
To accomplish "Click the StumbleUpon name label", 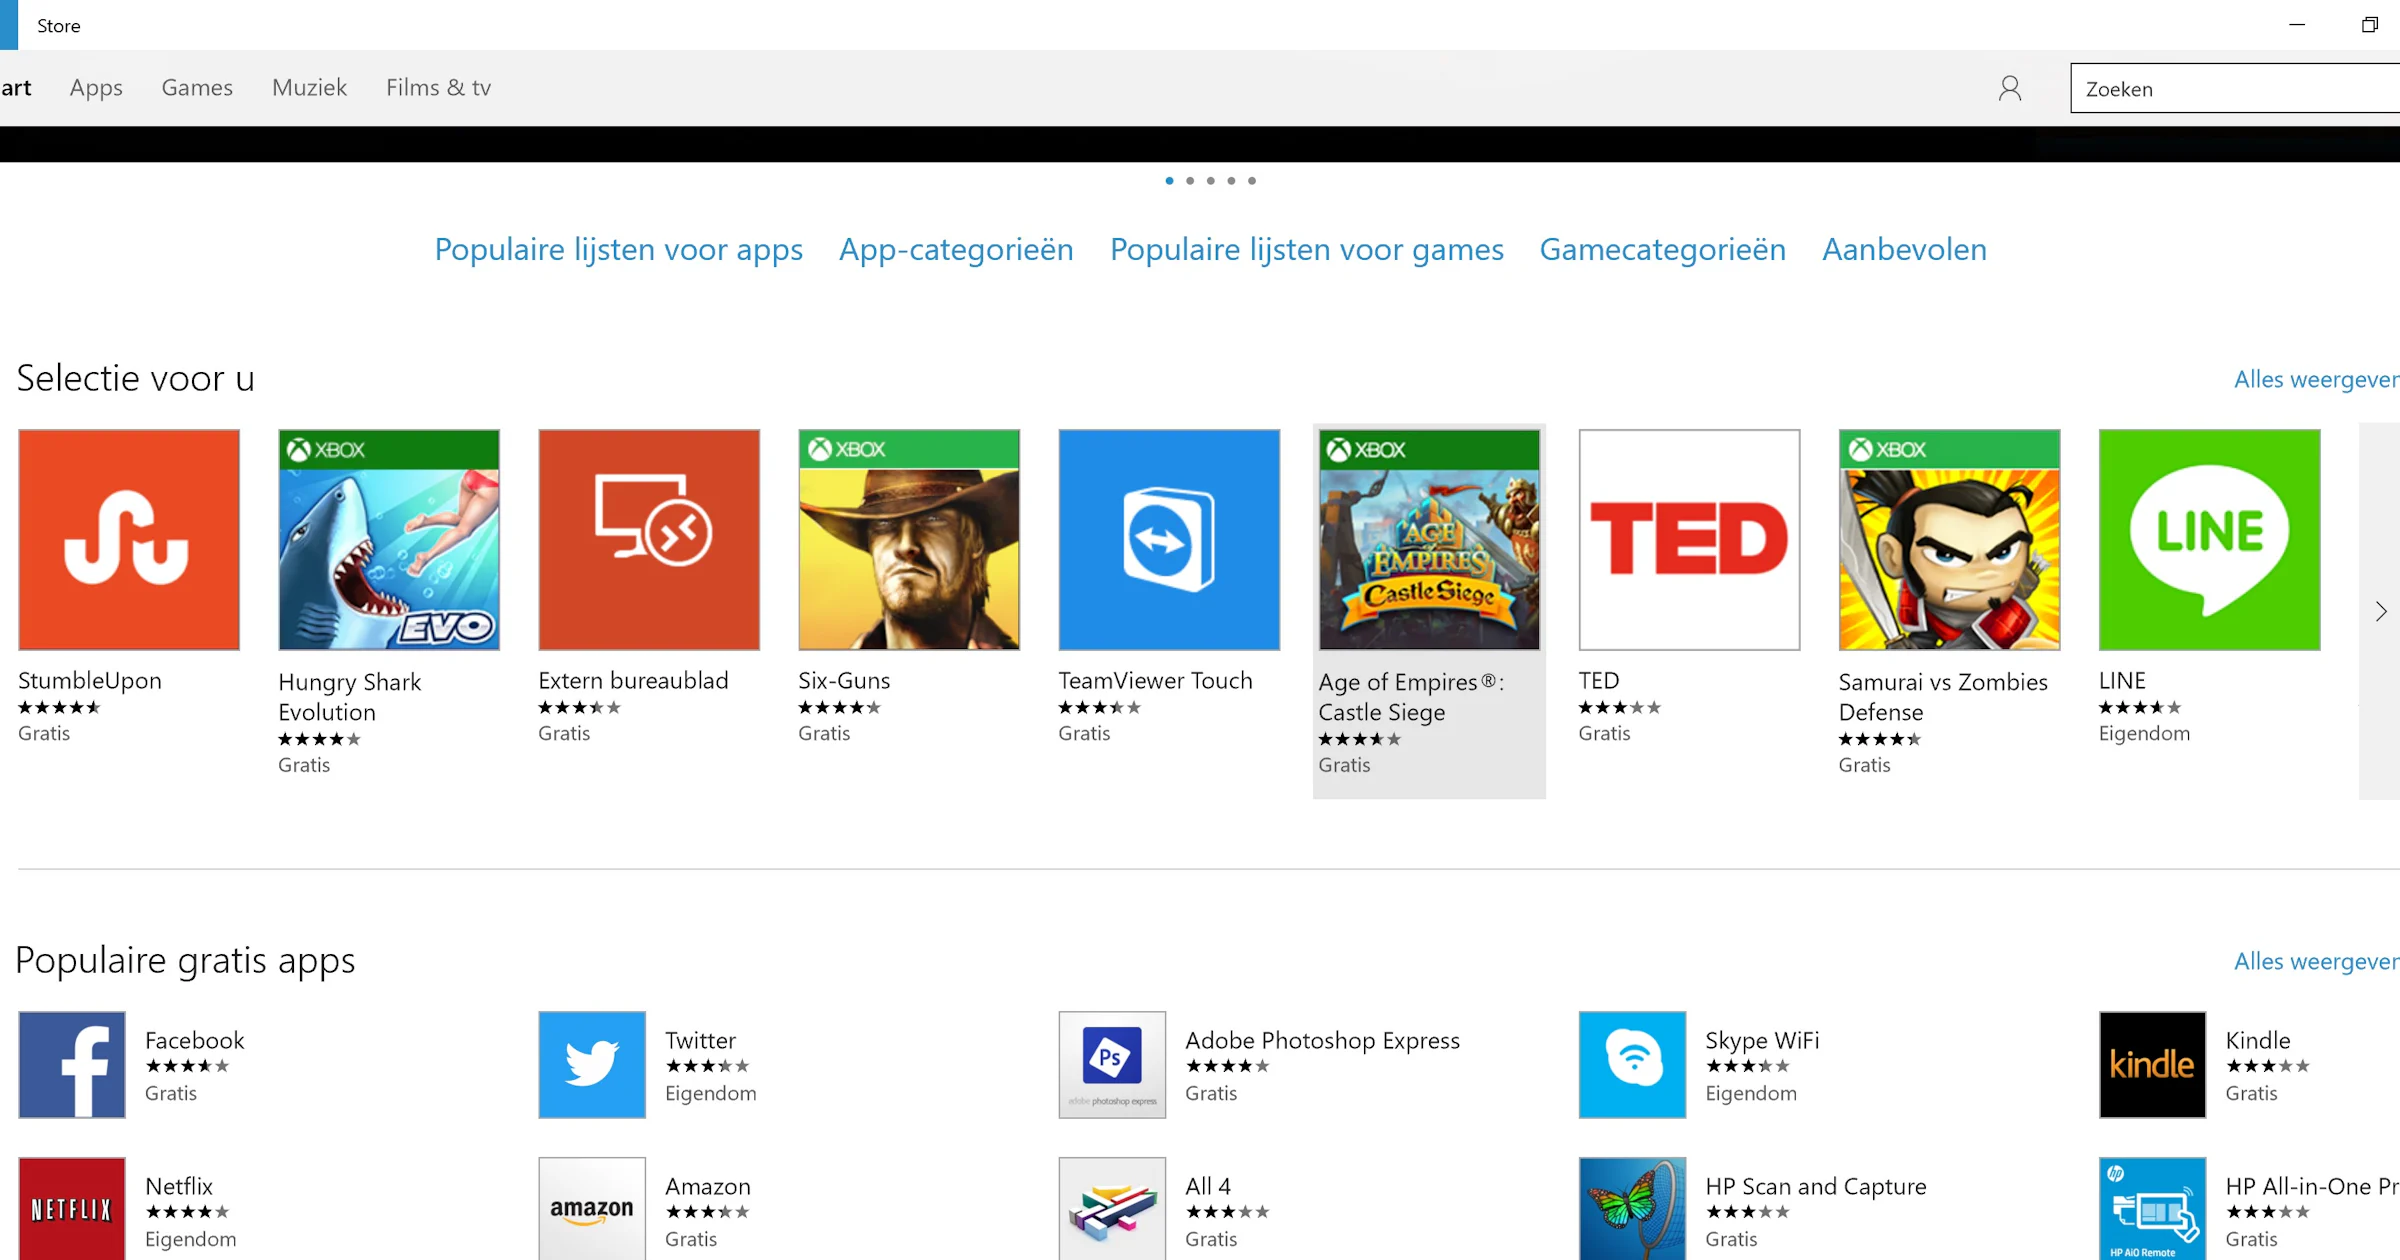I will tap(90, 681).
